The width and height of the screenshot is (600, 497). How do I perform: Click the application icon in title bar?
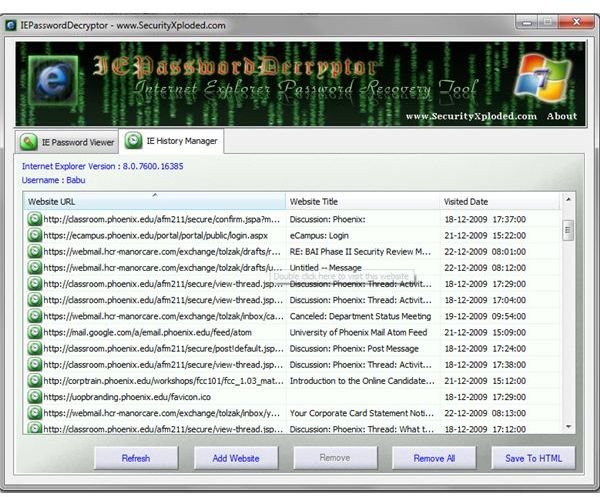pyautogui.click(x=10, y=25)
